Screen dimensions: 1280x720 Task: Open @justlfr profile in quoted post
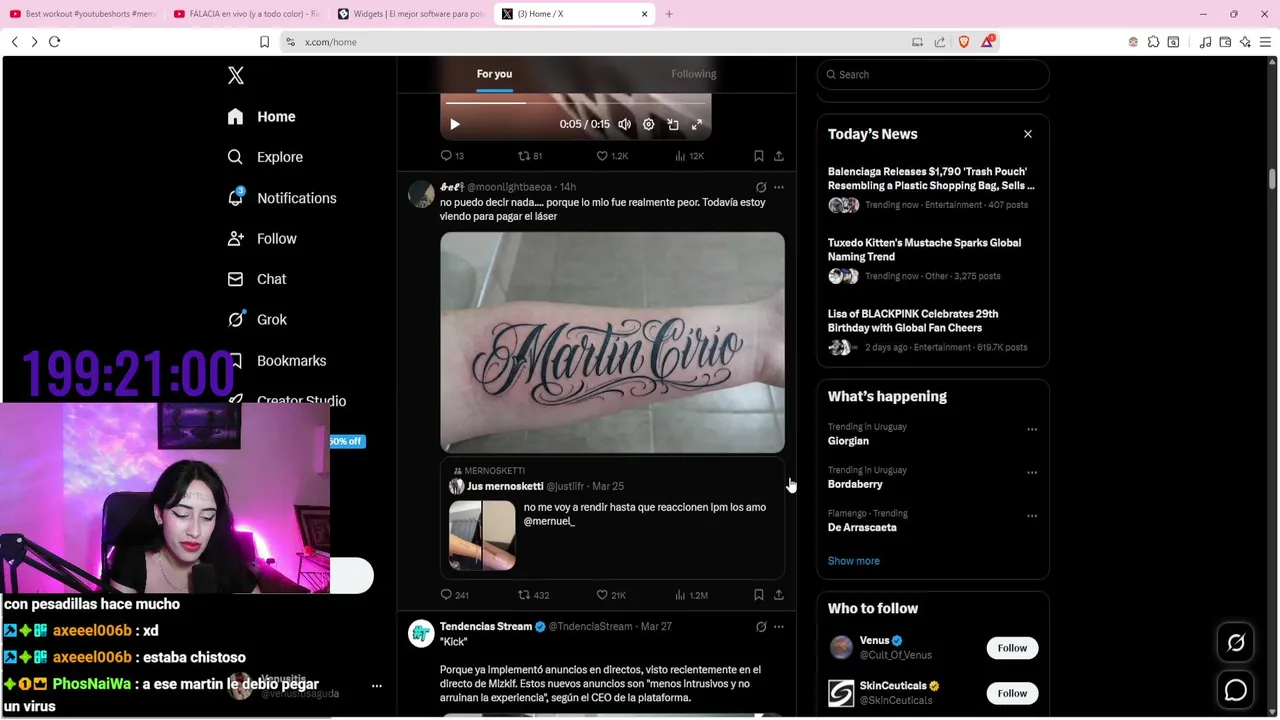click(565, 486)
